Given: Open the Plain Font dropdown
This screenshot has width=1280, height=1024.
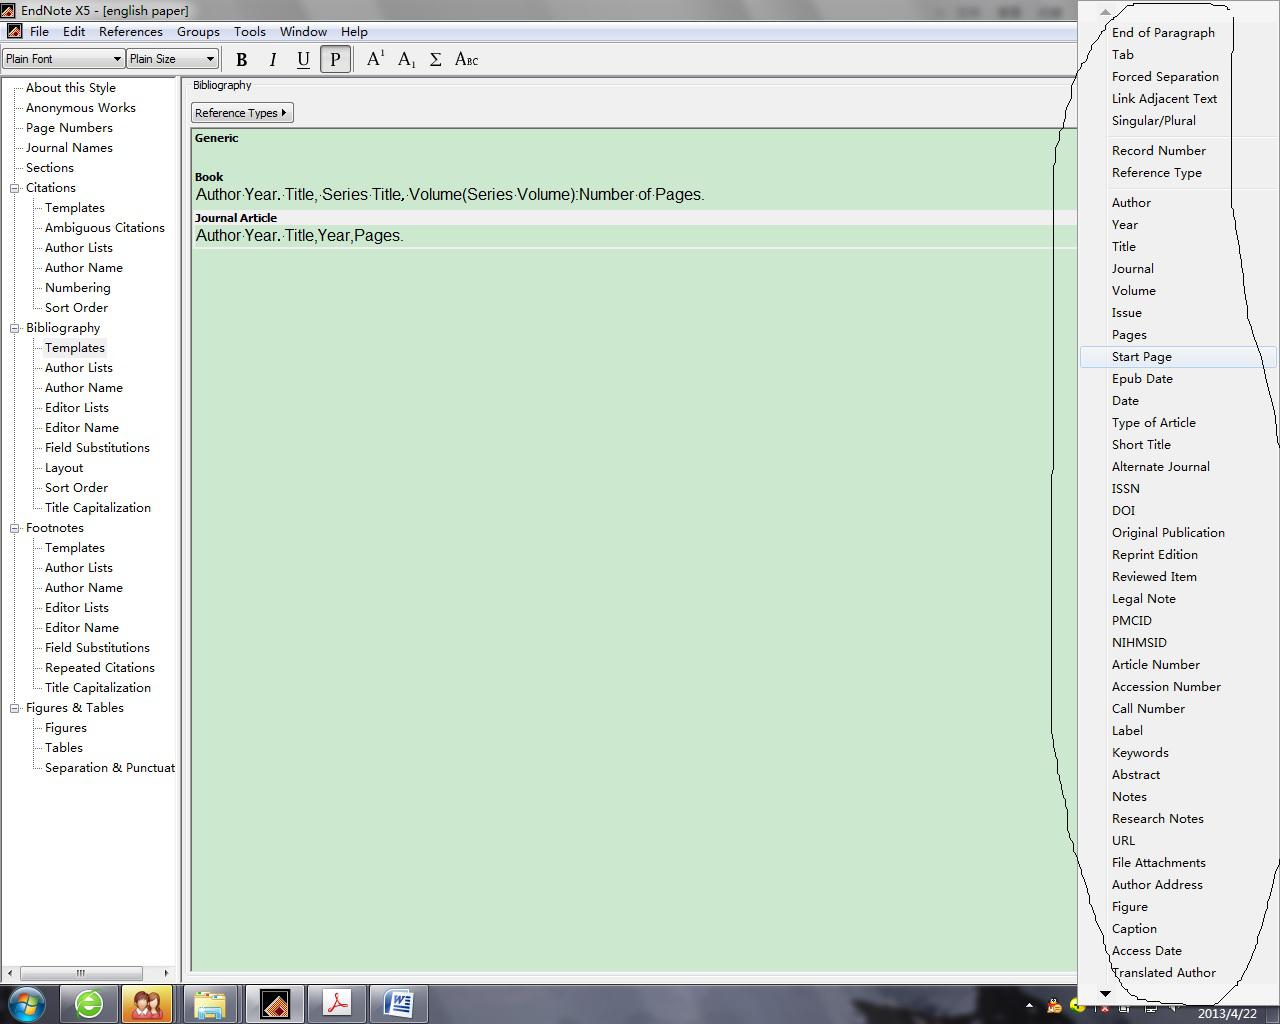Looking at the screenshot, I should coord(63,59).
